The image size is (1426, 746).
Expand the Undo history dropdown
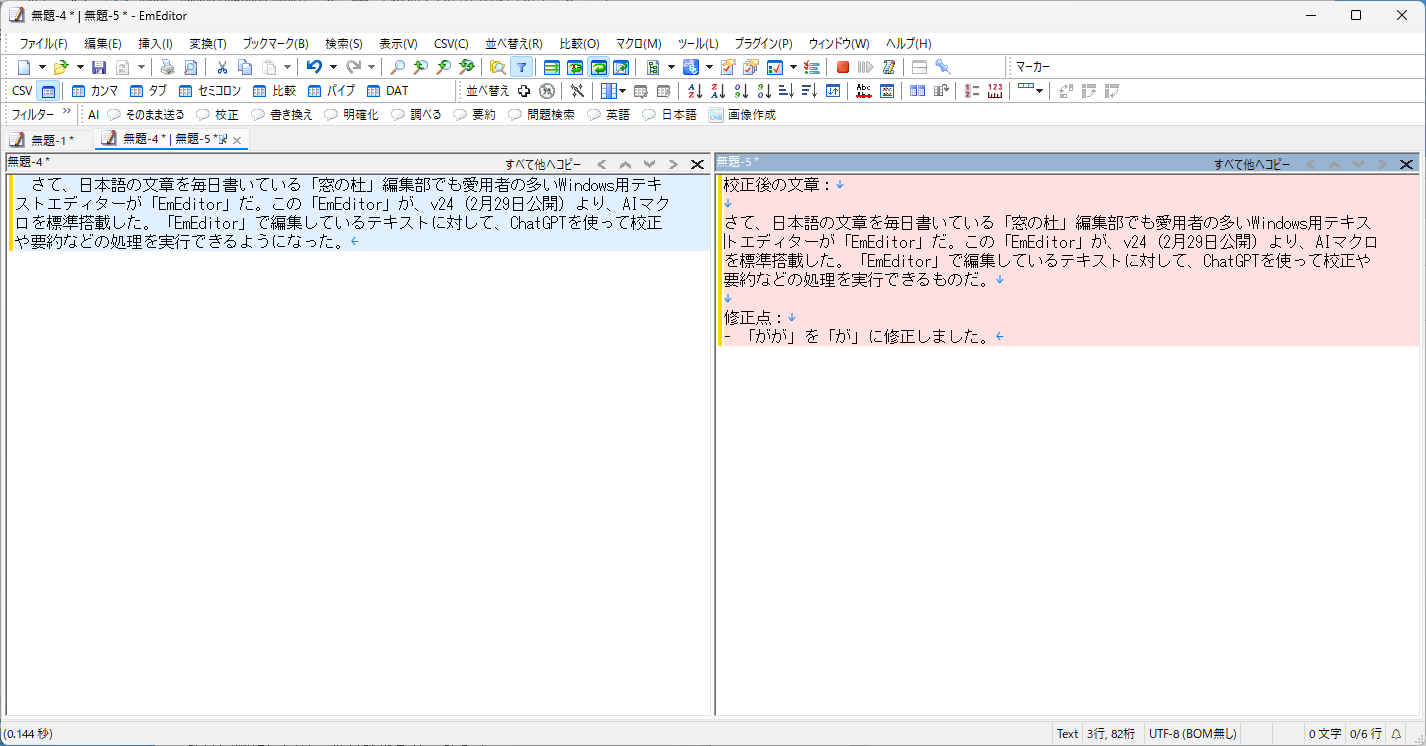[x=332, y=66]
